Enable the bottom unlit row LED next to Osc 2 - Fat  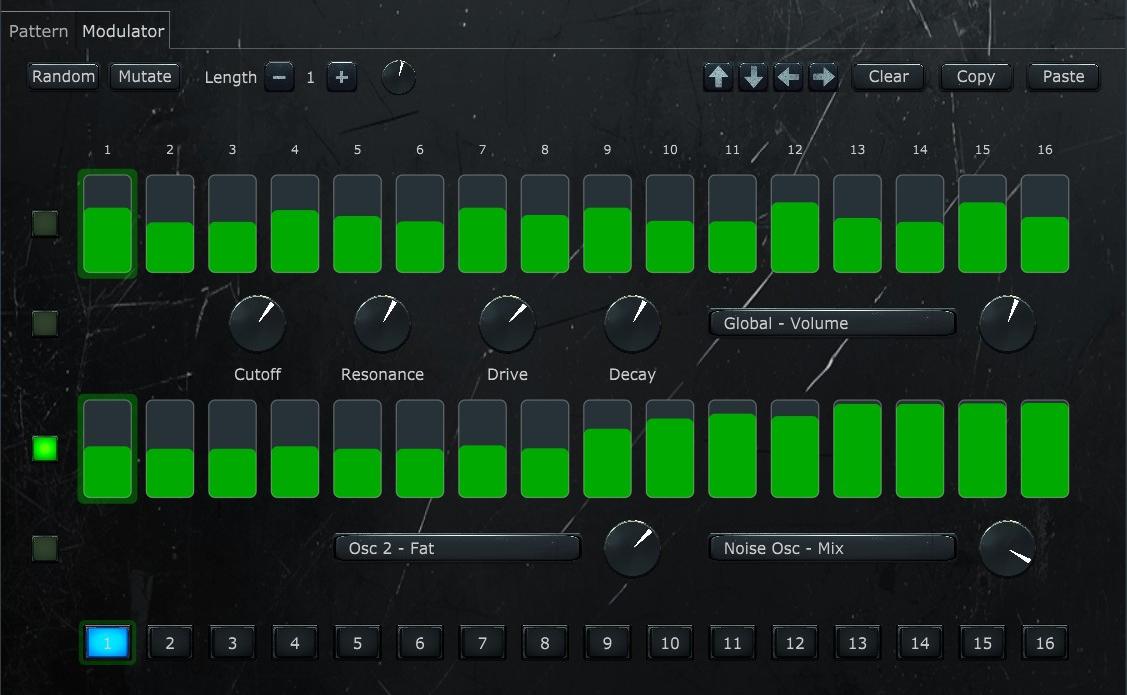click(x=45, y=548)
